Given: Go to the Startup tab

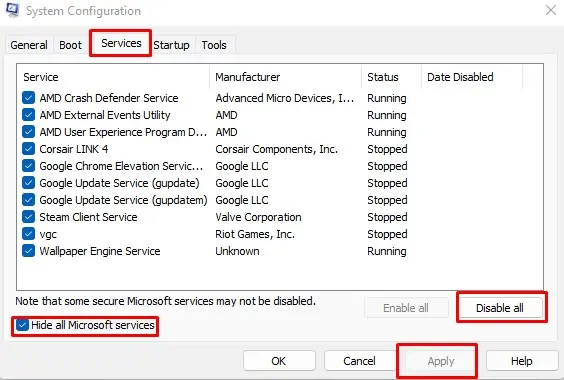Looking at the screenshot, I should pyautogui.click(x=172, y=45).
